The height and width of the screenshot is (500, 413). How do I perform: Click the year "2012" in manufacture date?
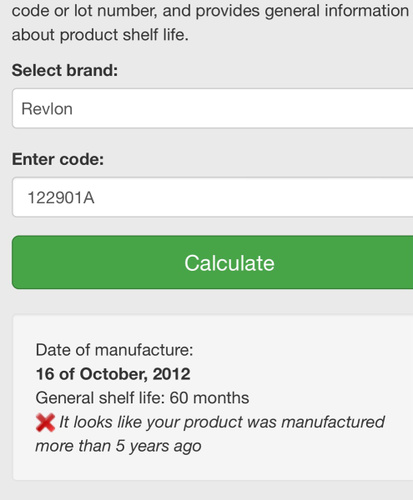coord(171,374)
